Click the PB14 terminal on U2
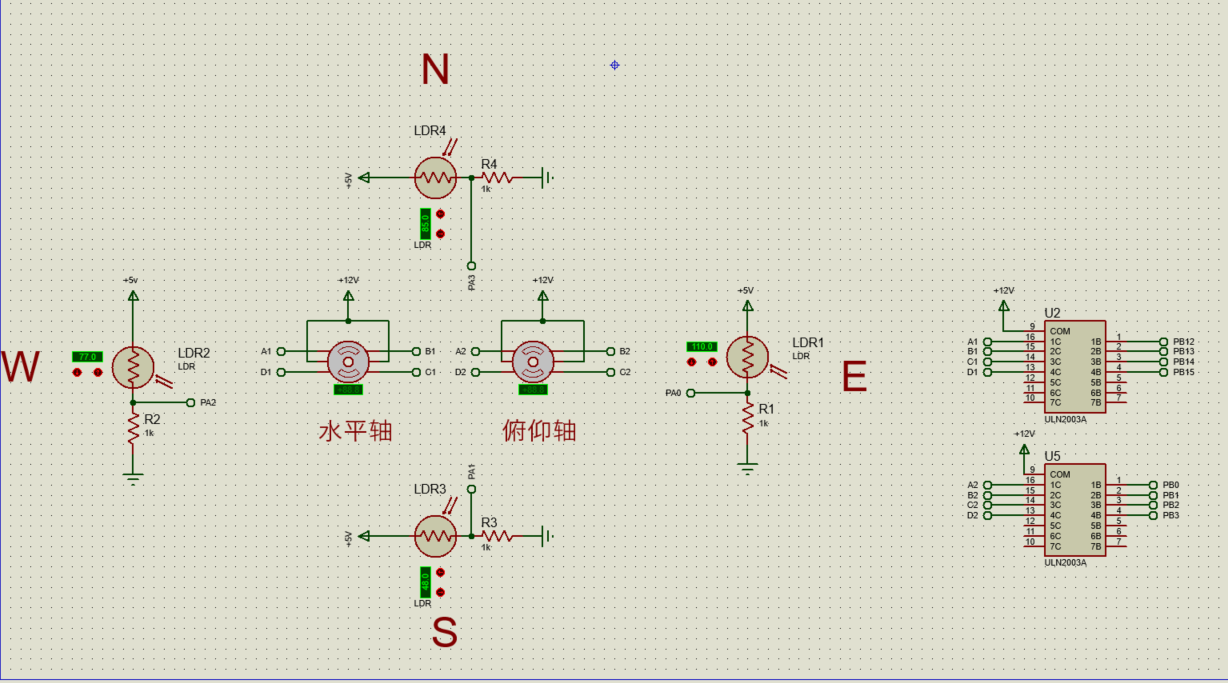1228x683 pixels. pos(1163,362)
